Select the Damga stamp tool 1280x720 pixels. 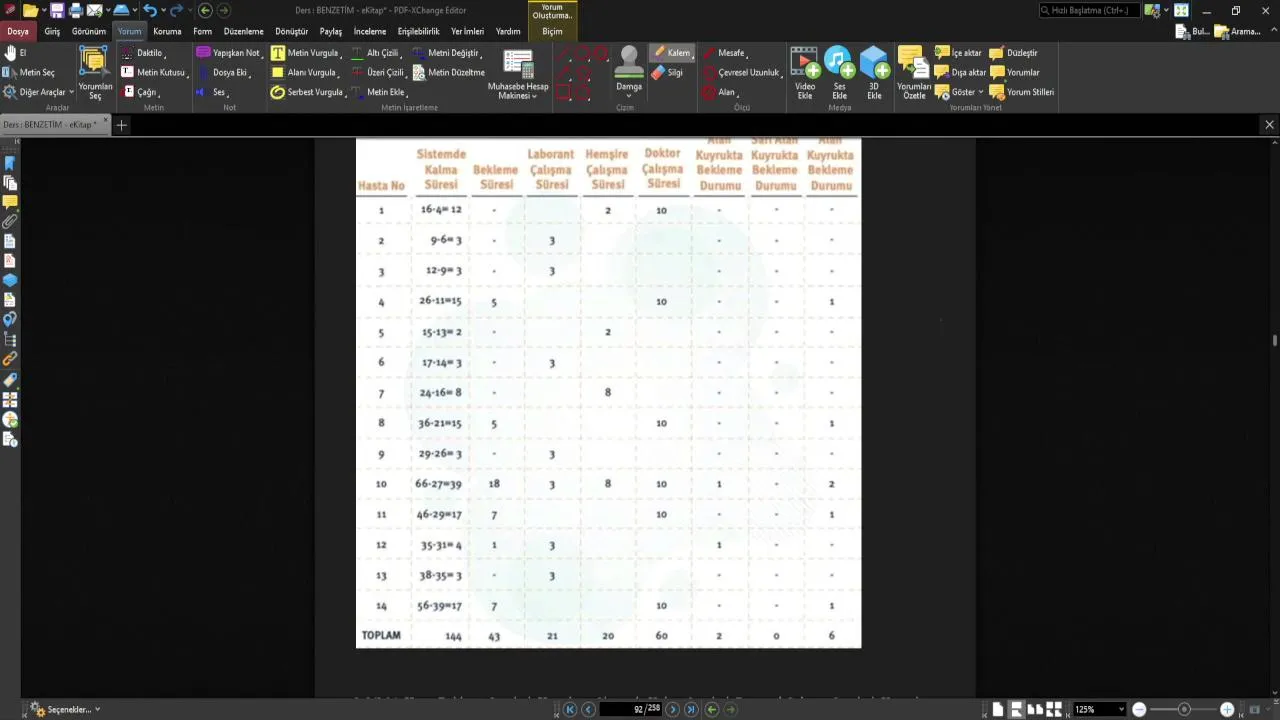pos(629,72)
